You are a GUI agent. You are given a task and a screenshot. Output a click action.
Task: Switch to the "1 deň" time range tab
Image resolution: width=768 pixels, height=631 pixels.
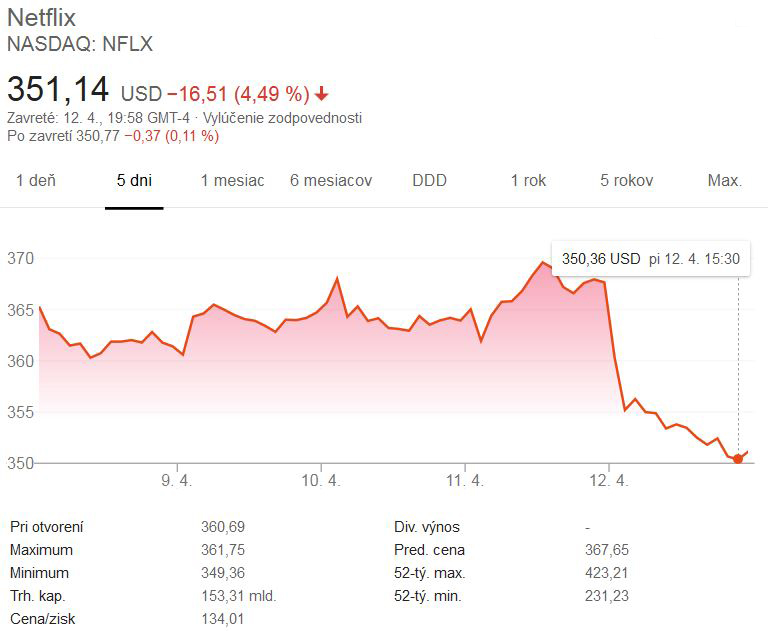[36, 181]
